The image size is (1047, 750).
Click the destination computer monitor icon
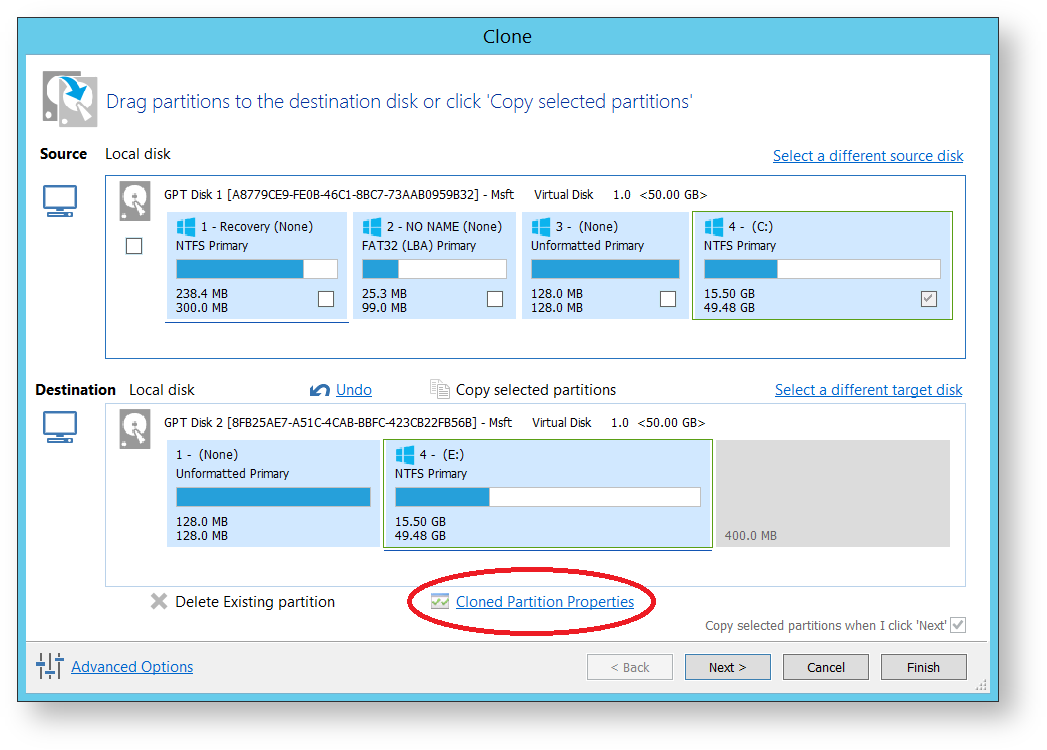pyautogui.click(x=60, y=427)
